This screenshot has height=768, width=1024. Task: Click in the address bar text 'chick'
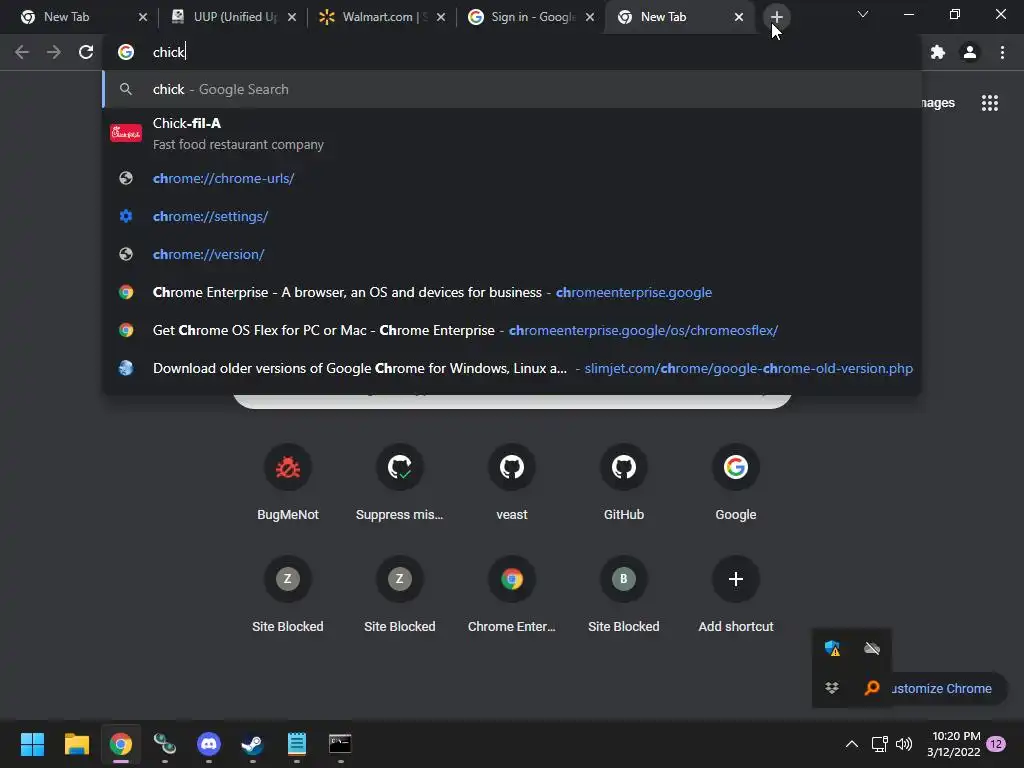[168, 52]
